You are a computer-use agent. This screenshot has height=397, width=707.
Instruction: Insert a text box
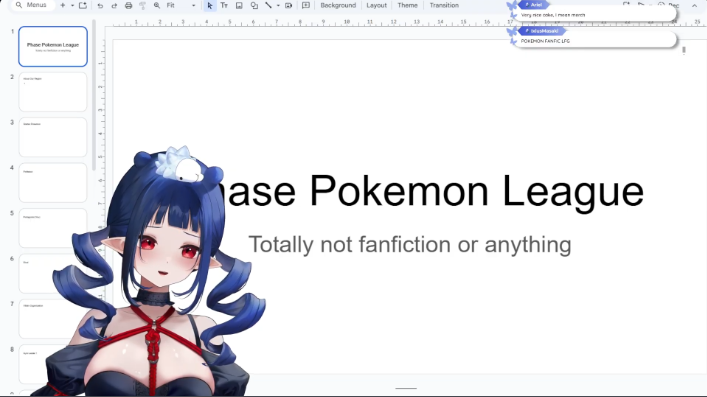224,5
